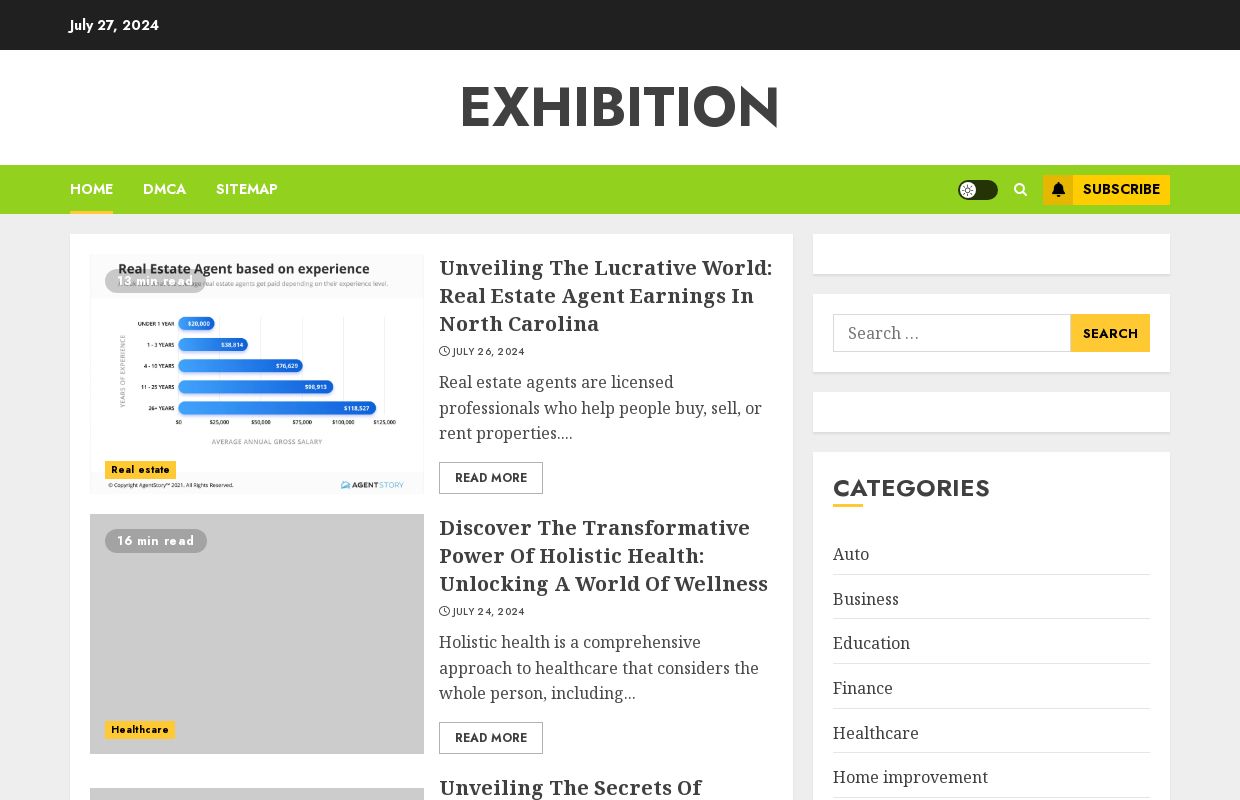The image size is (1240, 800).
Task: Select the Education category
Action: 871,643
